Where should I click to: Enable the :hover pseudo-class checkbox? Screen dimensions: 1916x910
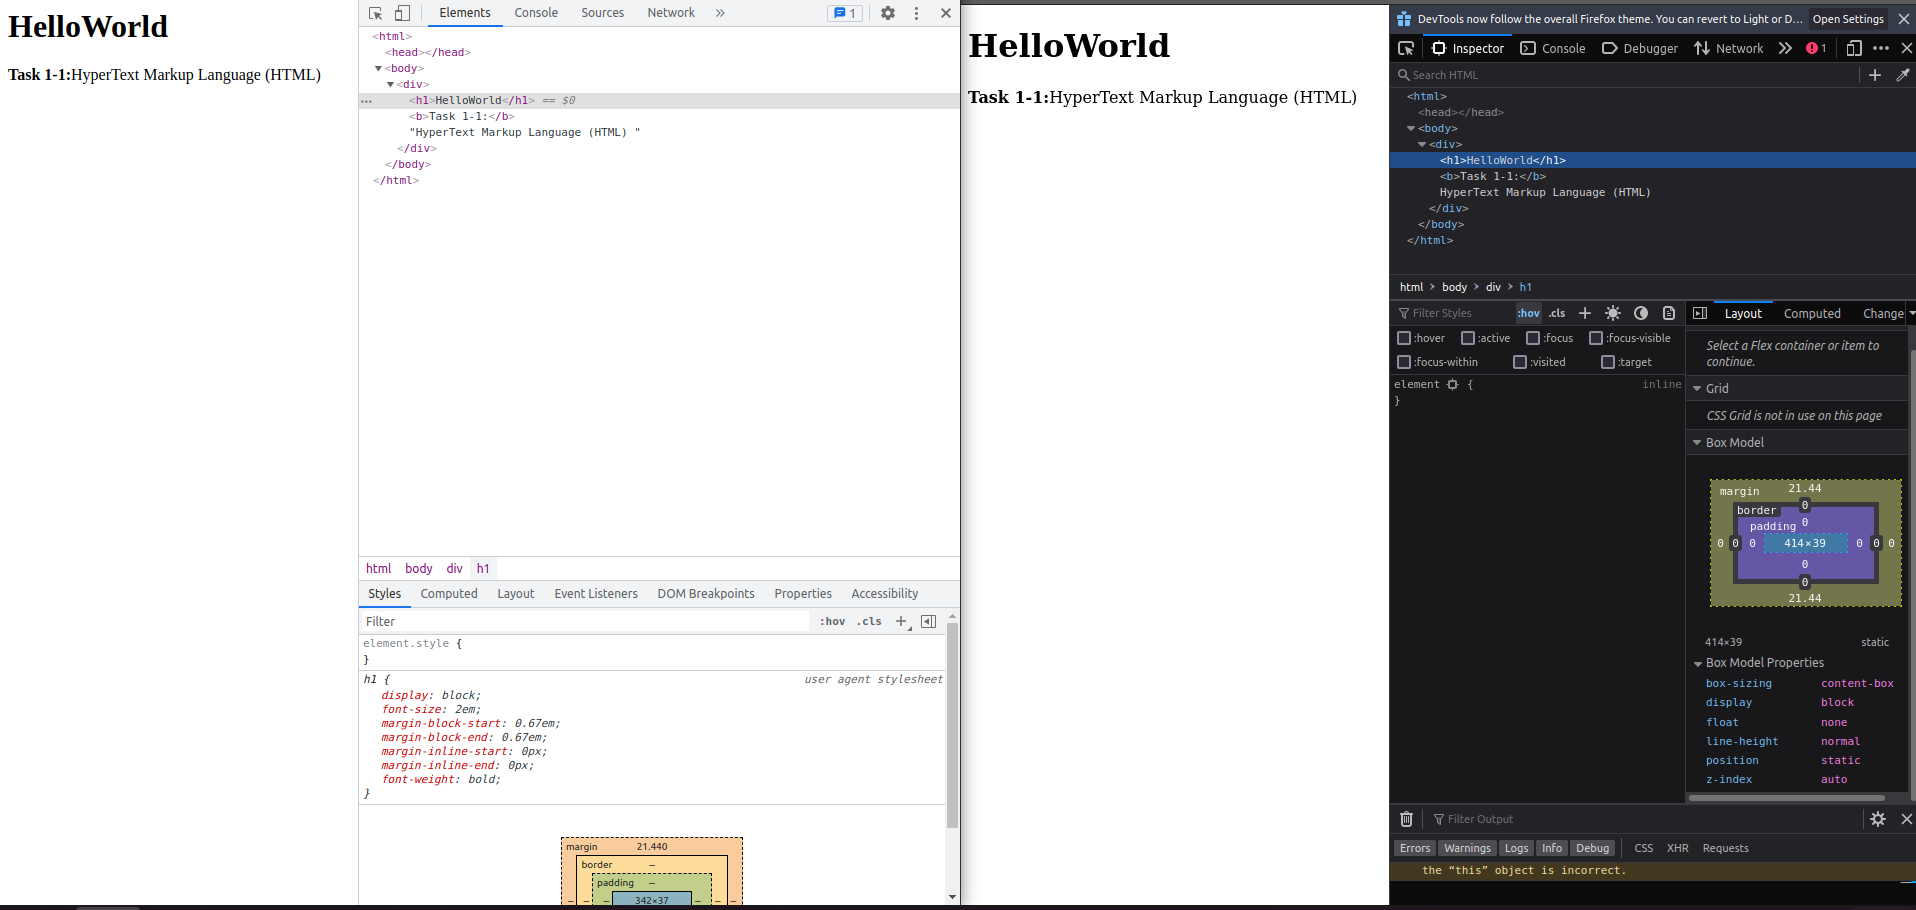point(1404,338)
